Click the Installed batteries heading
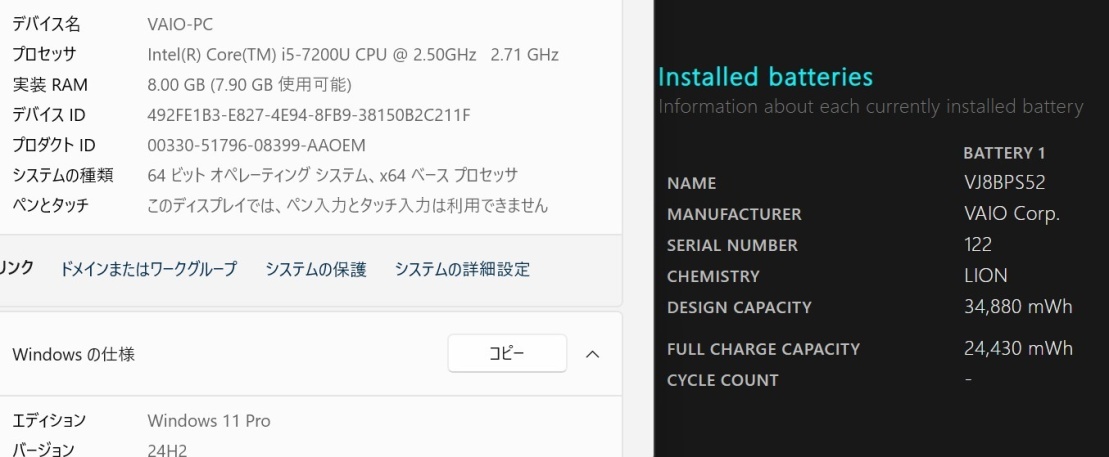Image resolution: width=1109 pixels, height=457 pixels. click(x=765, y=76)
